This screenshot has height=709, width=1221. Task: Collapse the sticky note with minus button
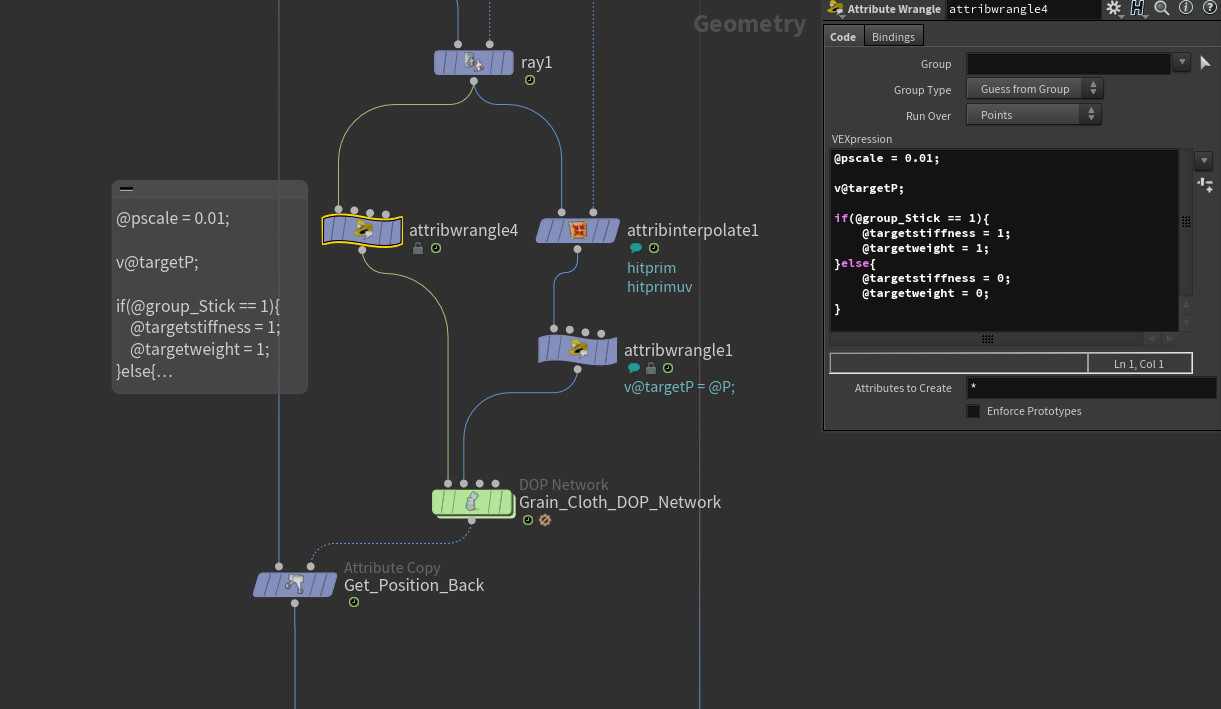pos(126,188)
